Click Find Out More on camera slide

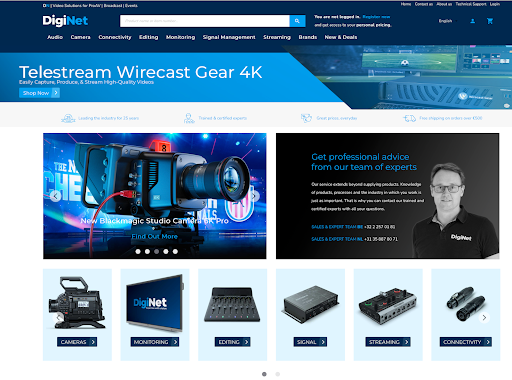coord(154,236)
